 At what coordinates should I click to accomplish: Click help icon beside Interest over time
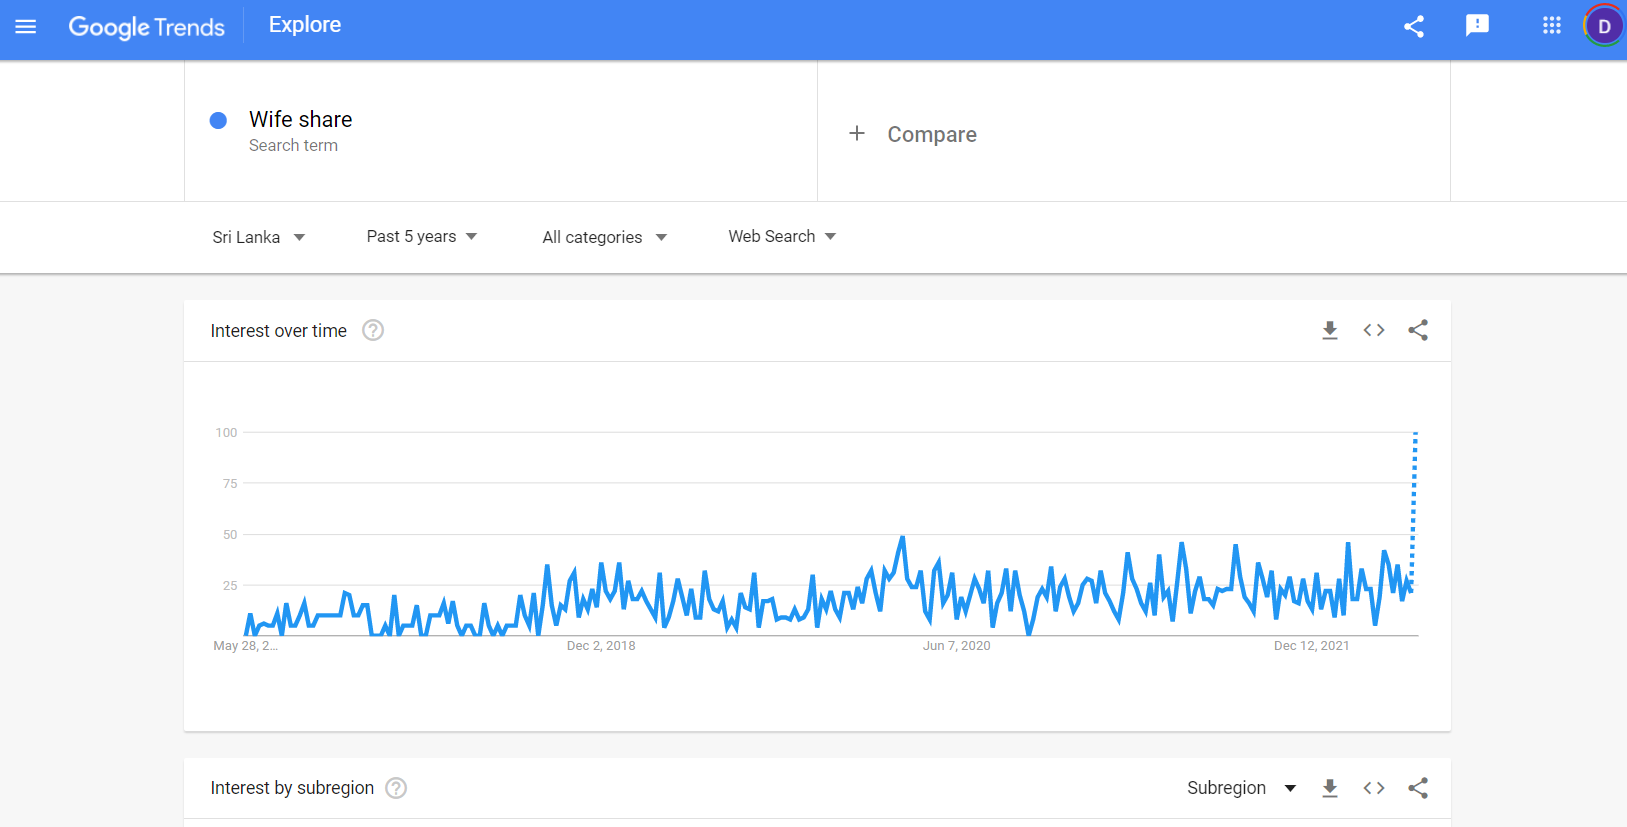click(373, 330)
